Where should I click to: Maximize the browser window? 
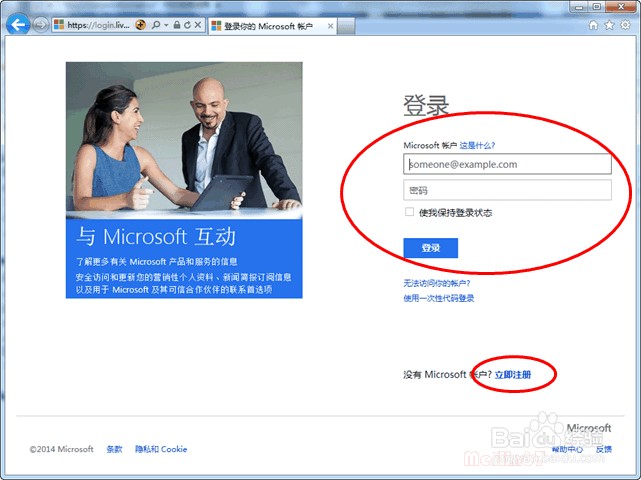coord(597,7)
